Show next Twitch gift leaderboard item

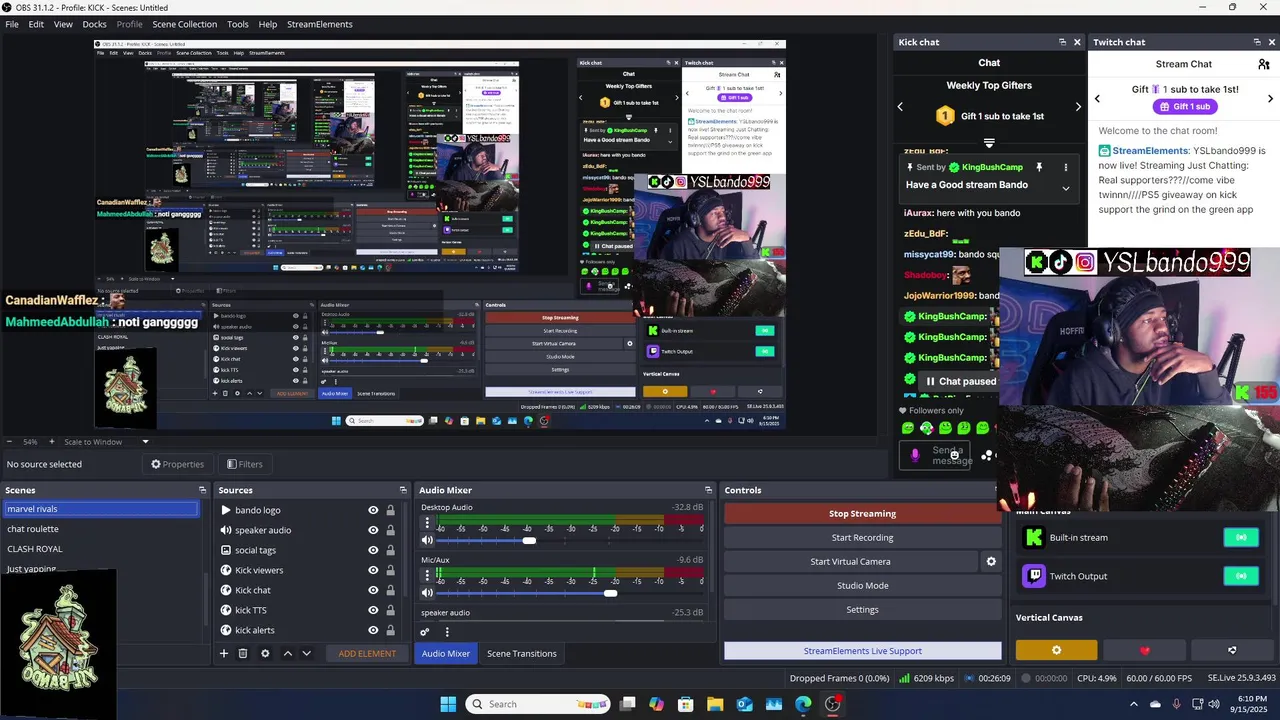[1270, 98]
